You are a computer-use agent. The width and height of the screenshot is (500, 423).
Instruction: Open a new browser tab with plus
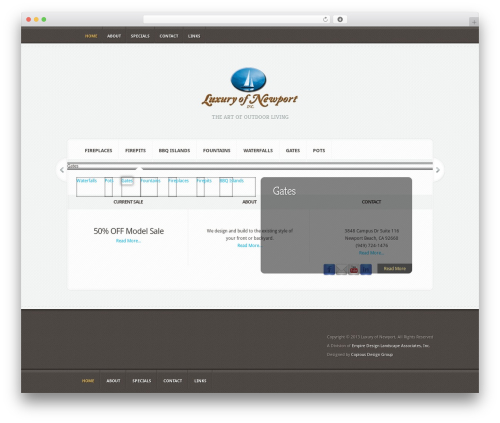pyautogui.click(x=474, y=22)
